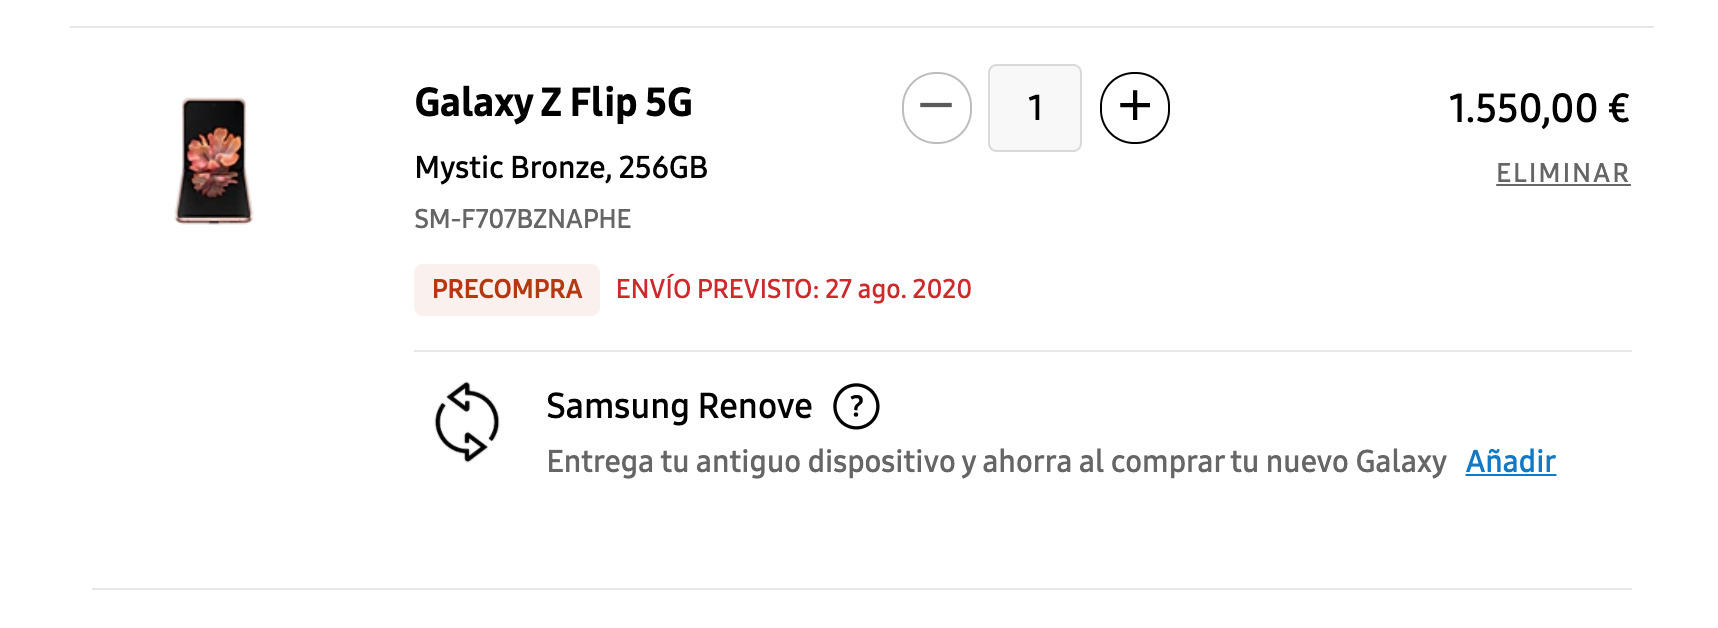Click the ENVÍO PREVISTO label
The height and width of the screenshot is (628, 1718).
pyautogui.click(x=717, y=289)
